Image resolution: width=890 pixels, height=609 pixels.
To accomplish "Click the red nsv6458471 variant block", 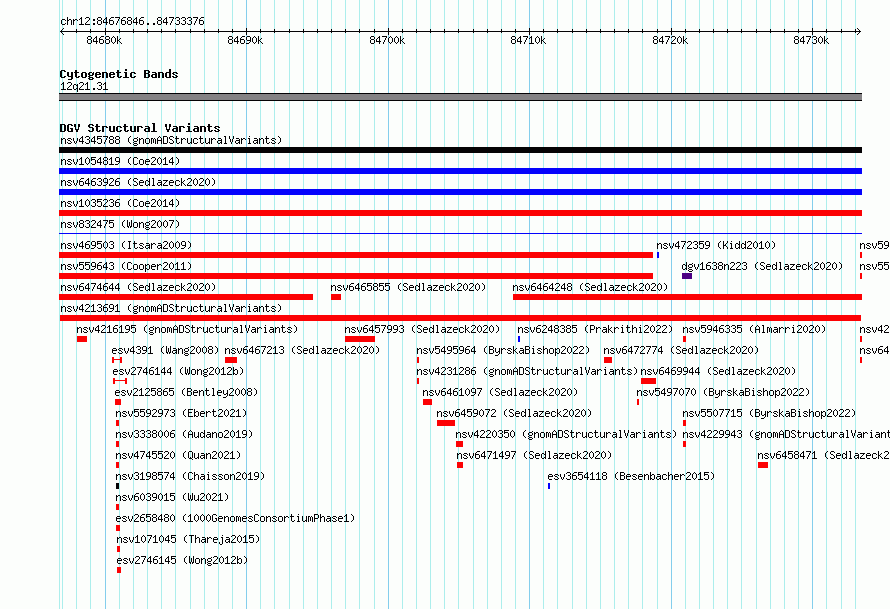I will [x=763, y=465].
